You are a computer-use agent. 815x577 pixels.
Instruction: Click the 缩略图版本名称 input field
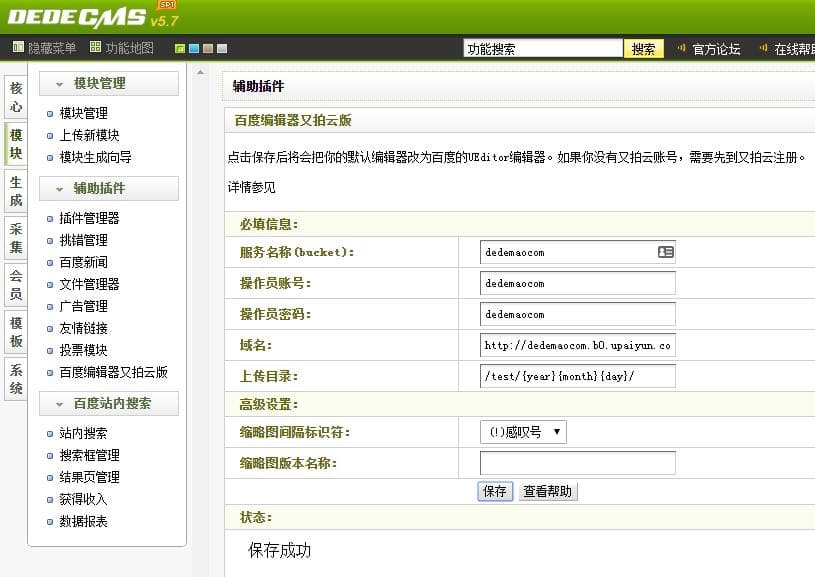point(577,463)
